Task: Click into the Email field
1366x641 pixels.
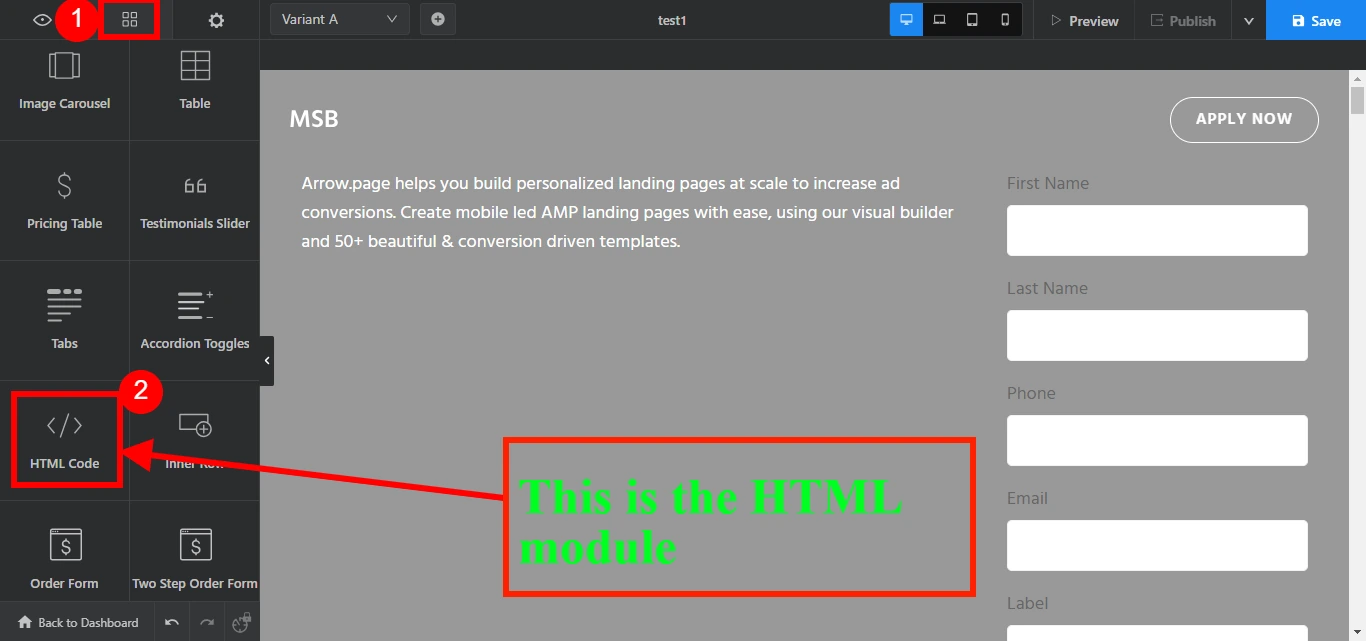Action: click(x=1157, y=545)
